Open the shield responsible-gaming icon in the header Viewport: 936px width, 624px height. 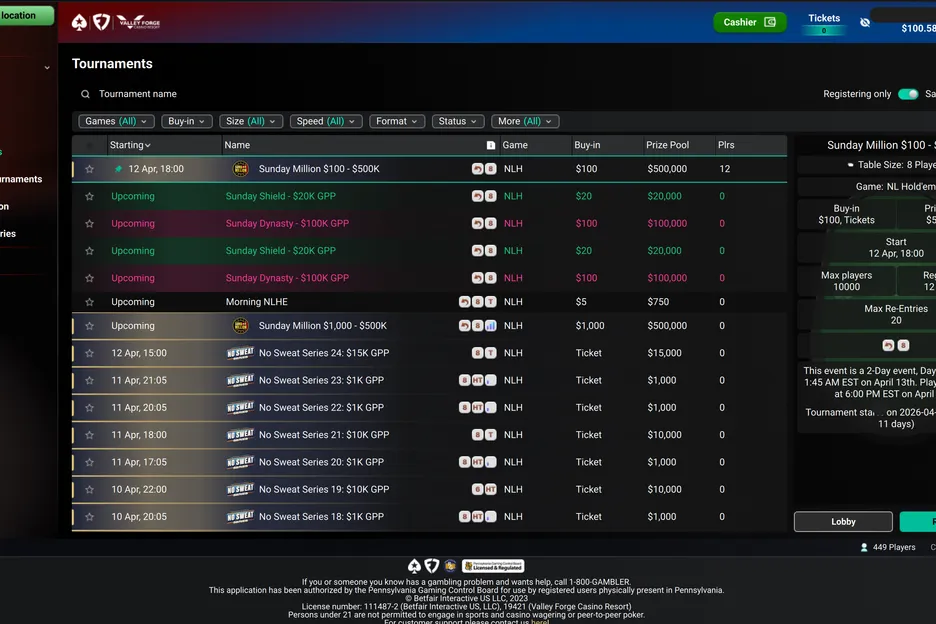[102, 21]
